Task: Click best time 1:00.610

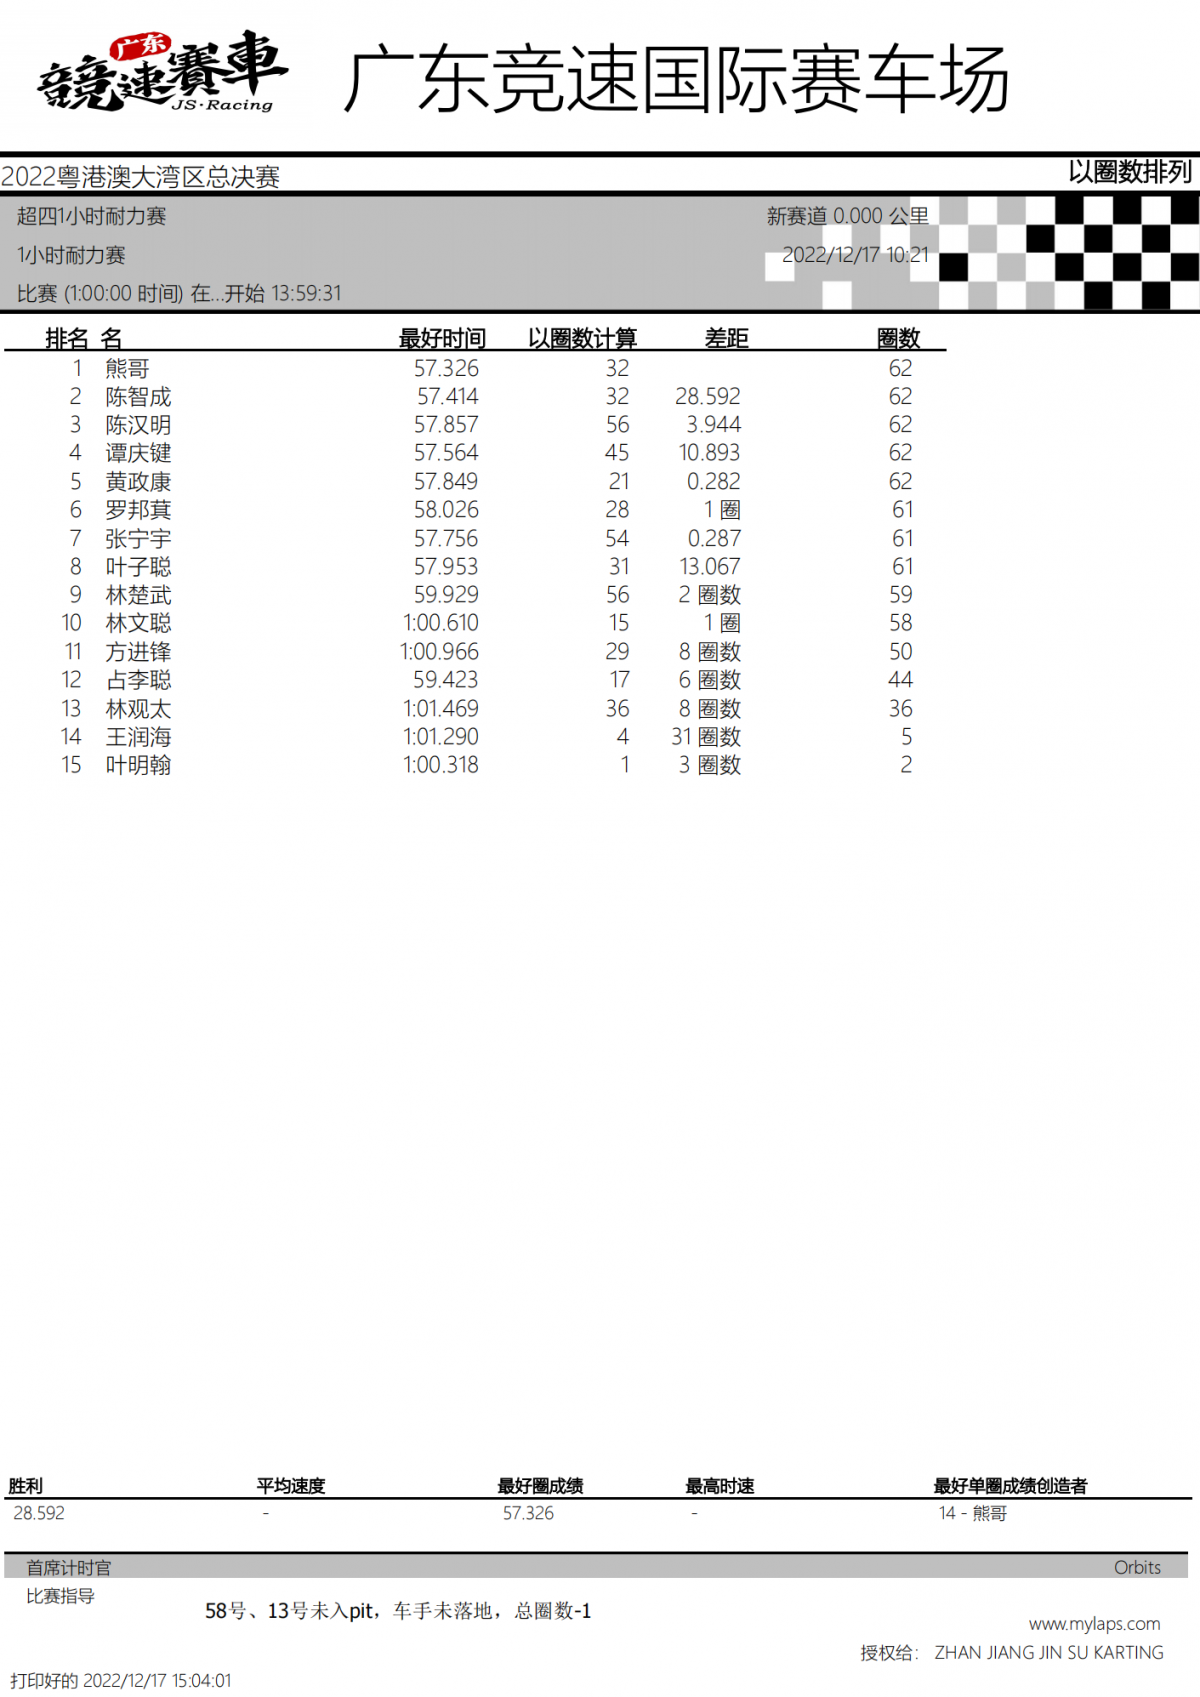Action: (x=440, y=623)
